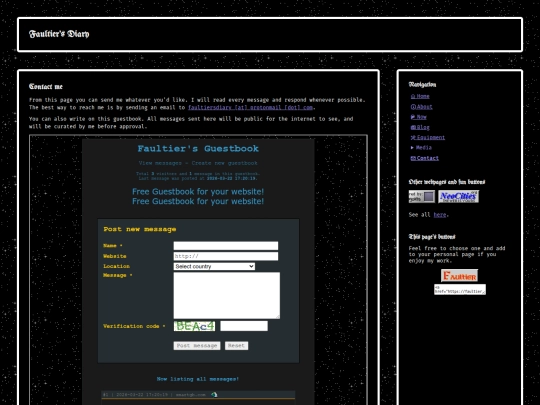Click the protonmail email address link
This screenshot has width=540, height=405.
pyautogui.click(x=250, y=107)
